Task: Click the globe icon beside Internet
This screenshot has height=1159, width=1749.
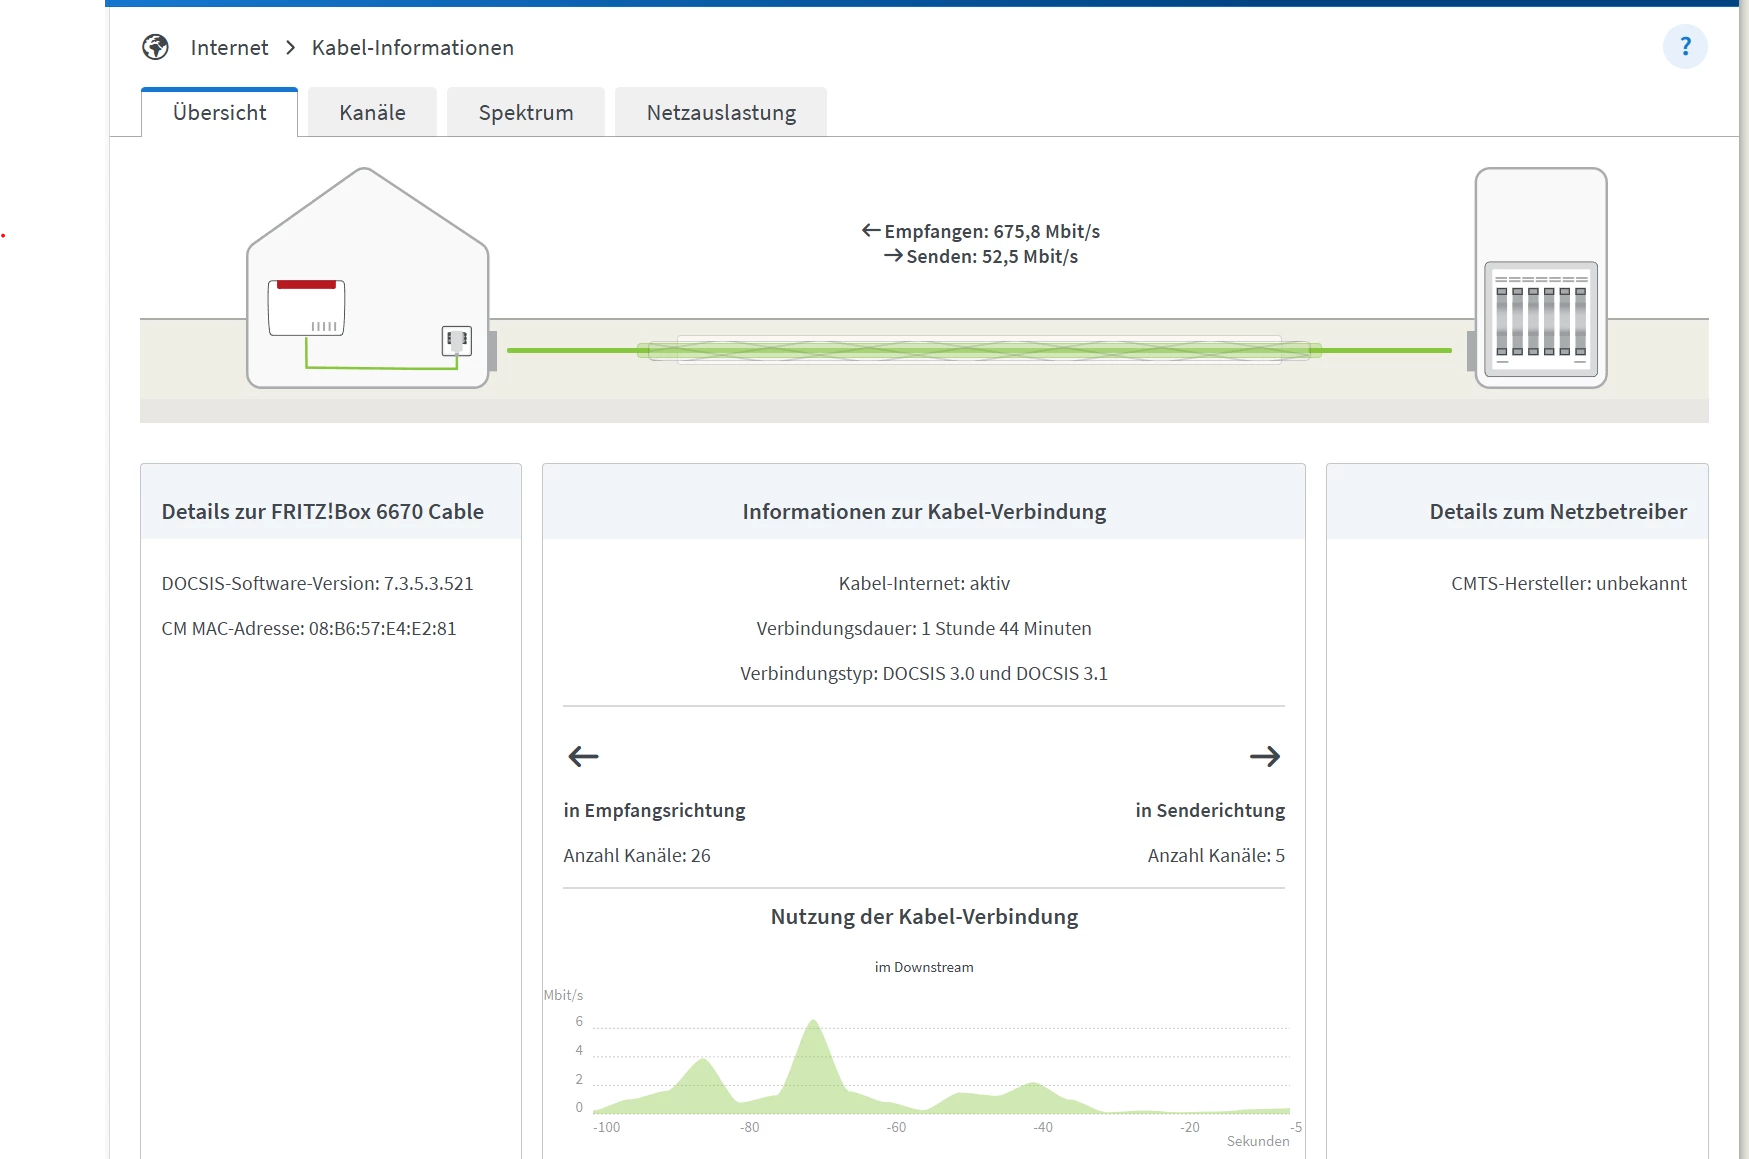Action: [155, 47]
